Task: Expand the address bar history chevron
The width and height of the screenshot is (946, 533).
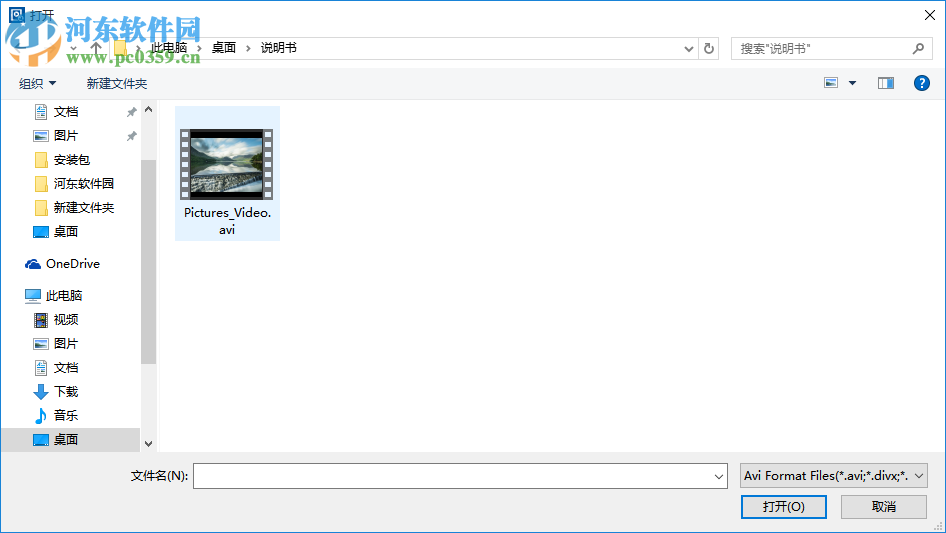Action: click(688, 49)
